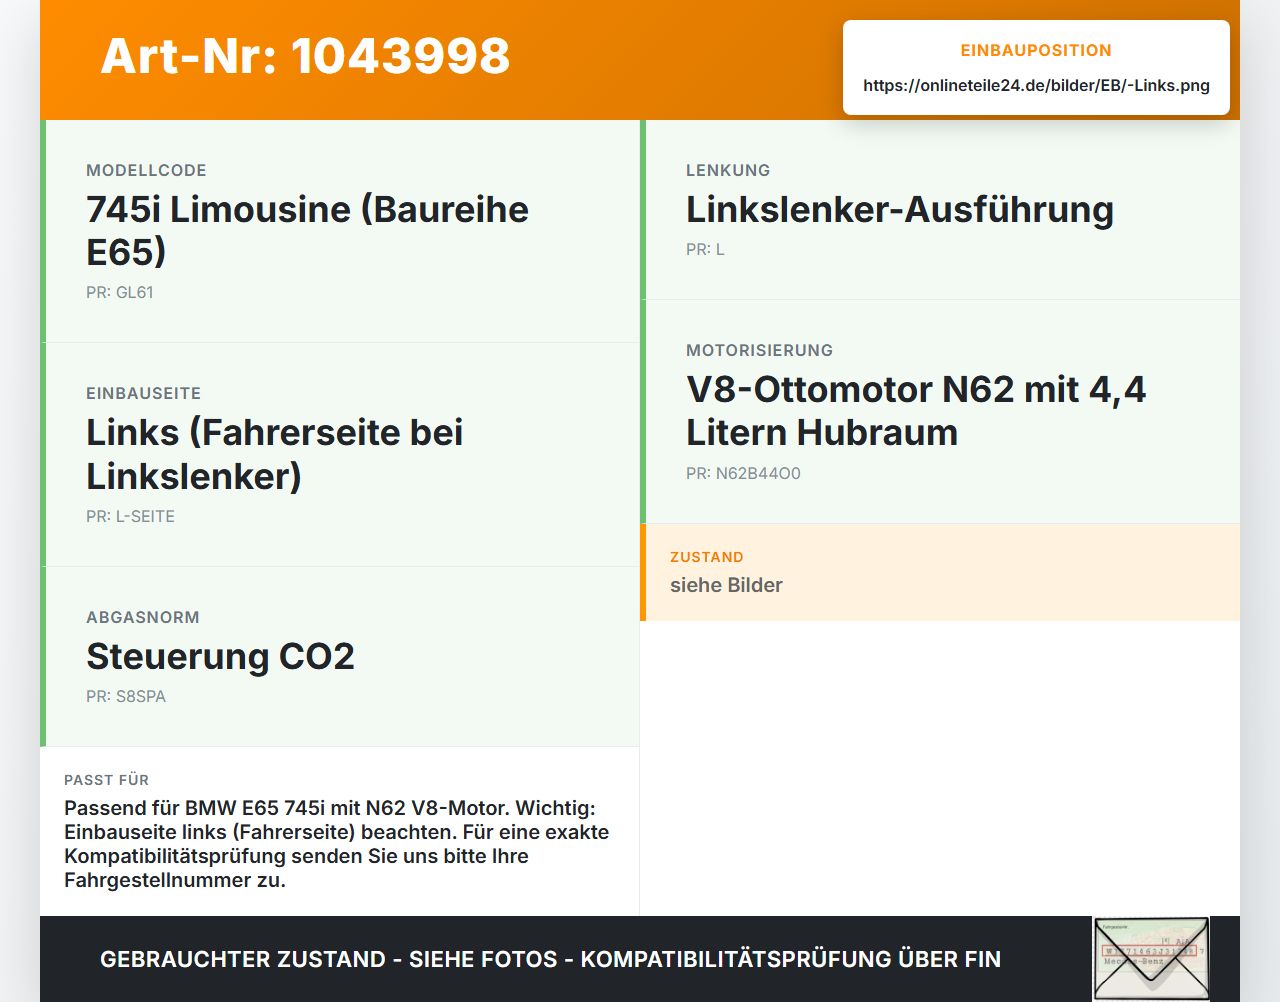Click the EINBAUPOSITION orange heading
1280x1002 pixels.
1036,51
